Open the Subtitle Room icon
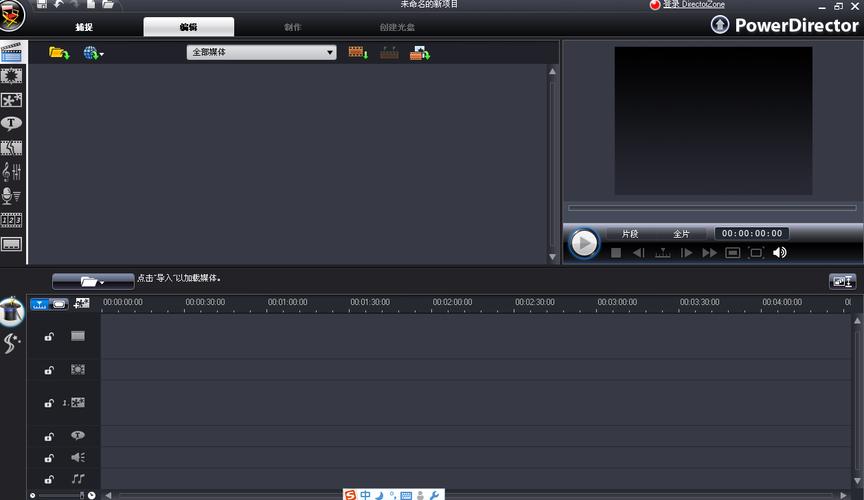The width and height of the screenshot is (864, 500). tap(12, 244)
